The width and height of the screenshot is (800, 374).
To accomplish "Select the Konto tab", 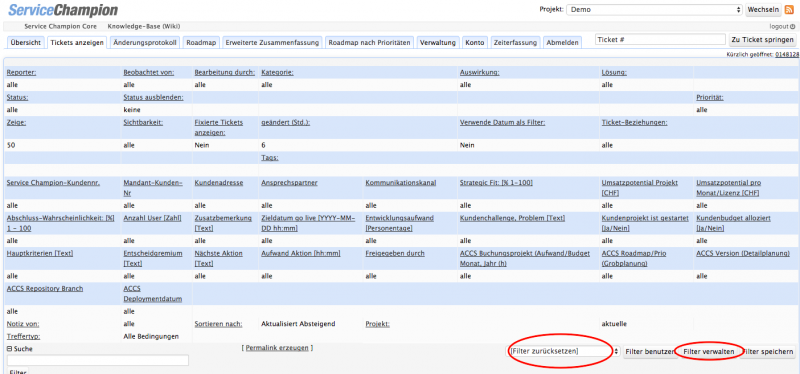I will pos(475,43).
